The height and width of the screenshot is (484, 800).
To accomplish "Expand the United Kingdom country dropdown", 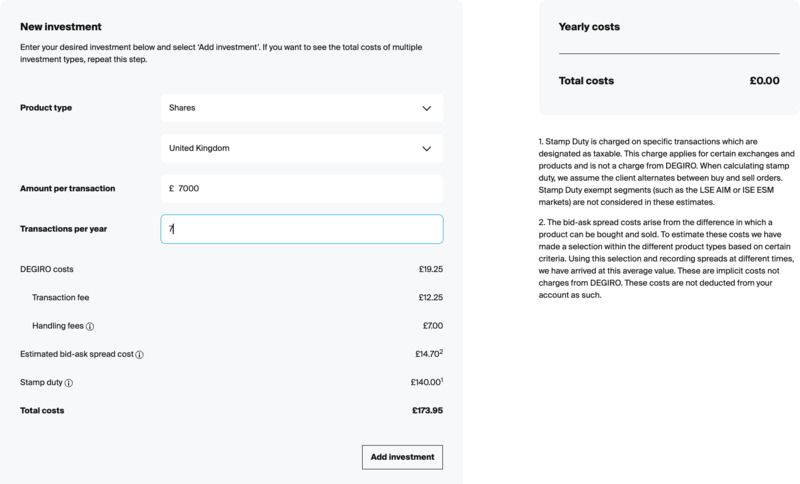I will (302, 148).
